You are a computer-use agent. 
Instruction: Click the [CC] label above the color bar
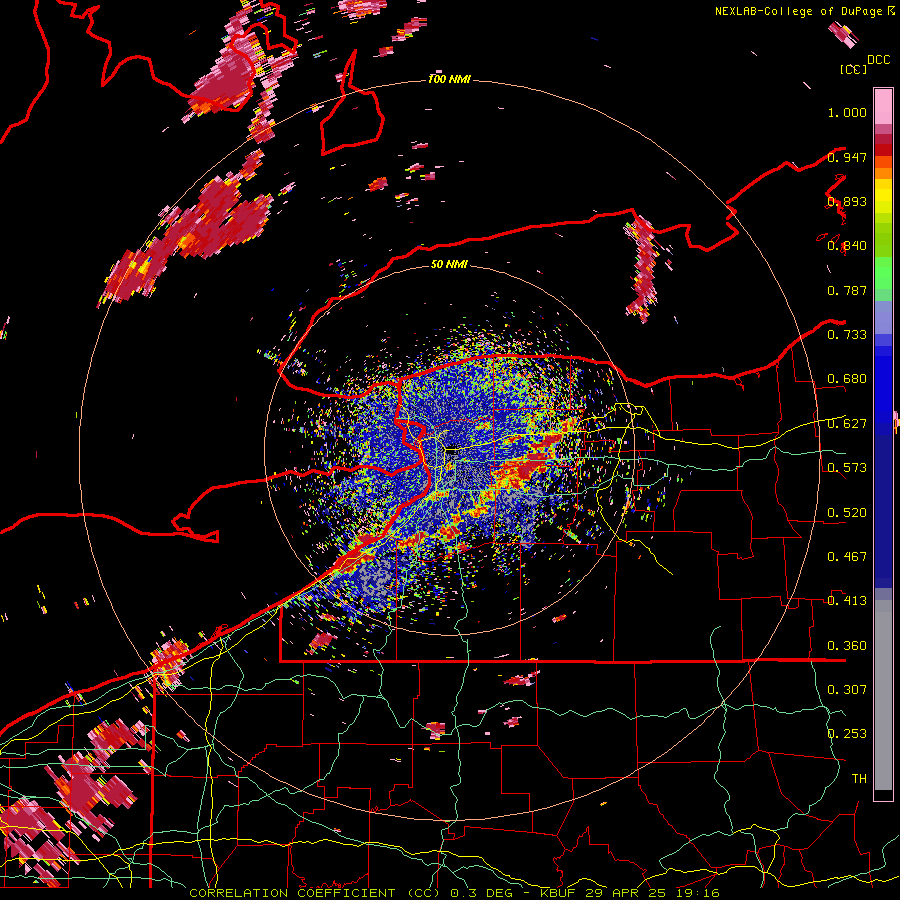tap(854, 69)
